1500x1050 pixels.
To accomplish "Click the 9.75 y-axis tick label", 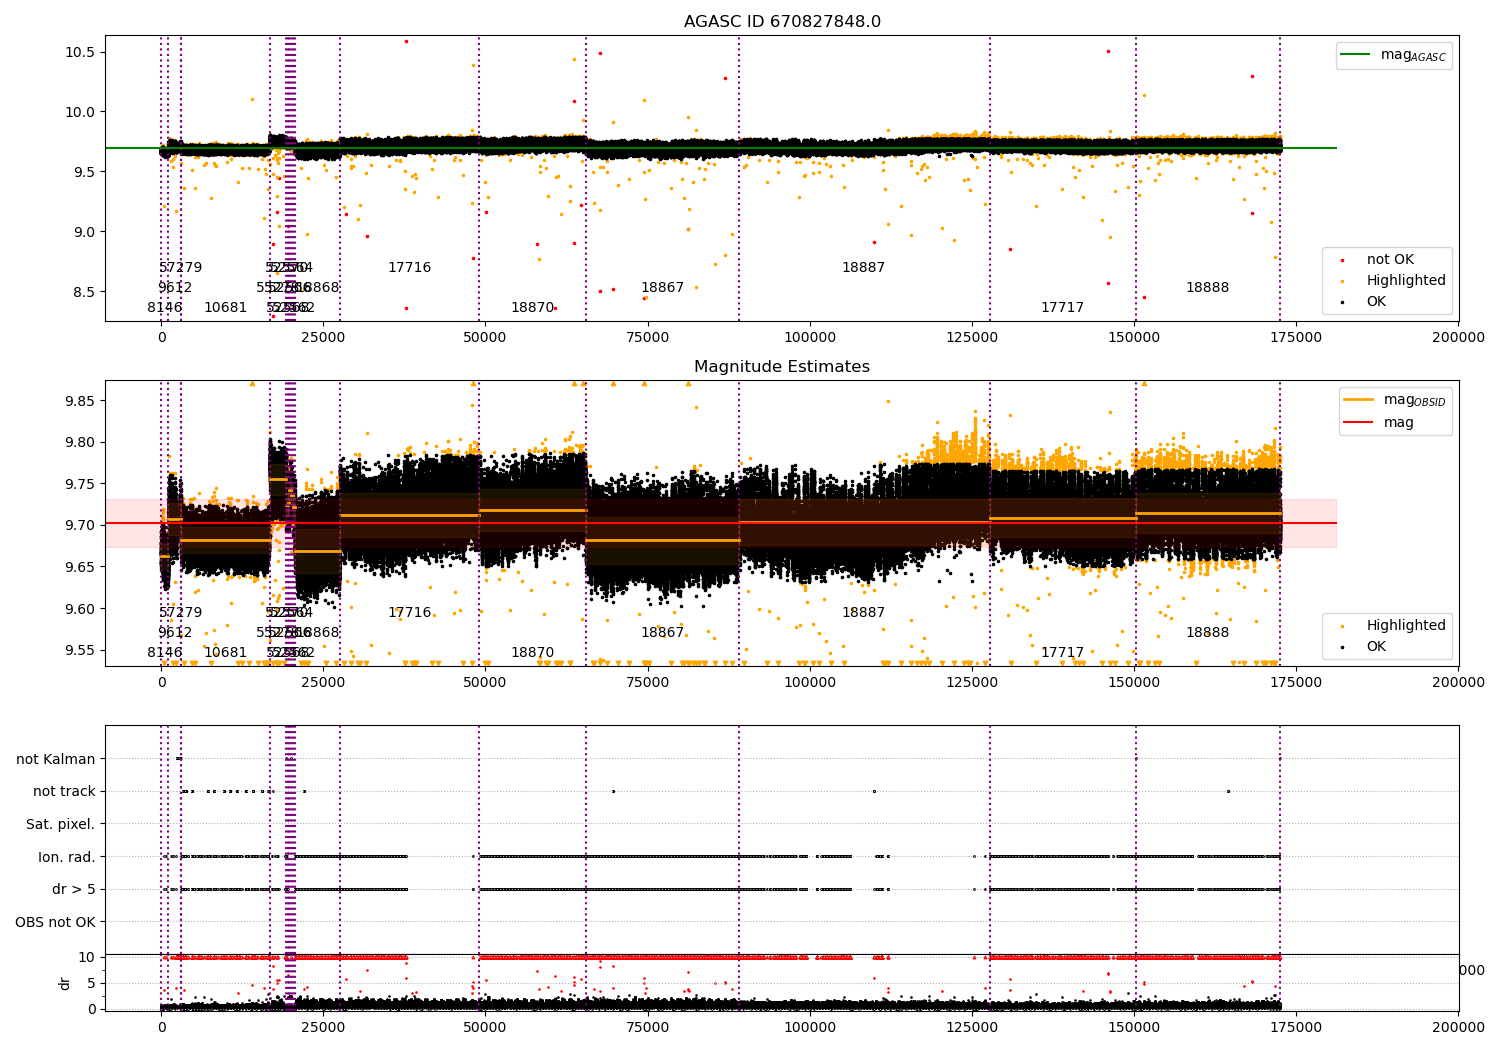I will click(x=80, y=484).
